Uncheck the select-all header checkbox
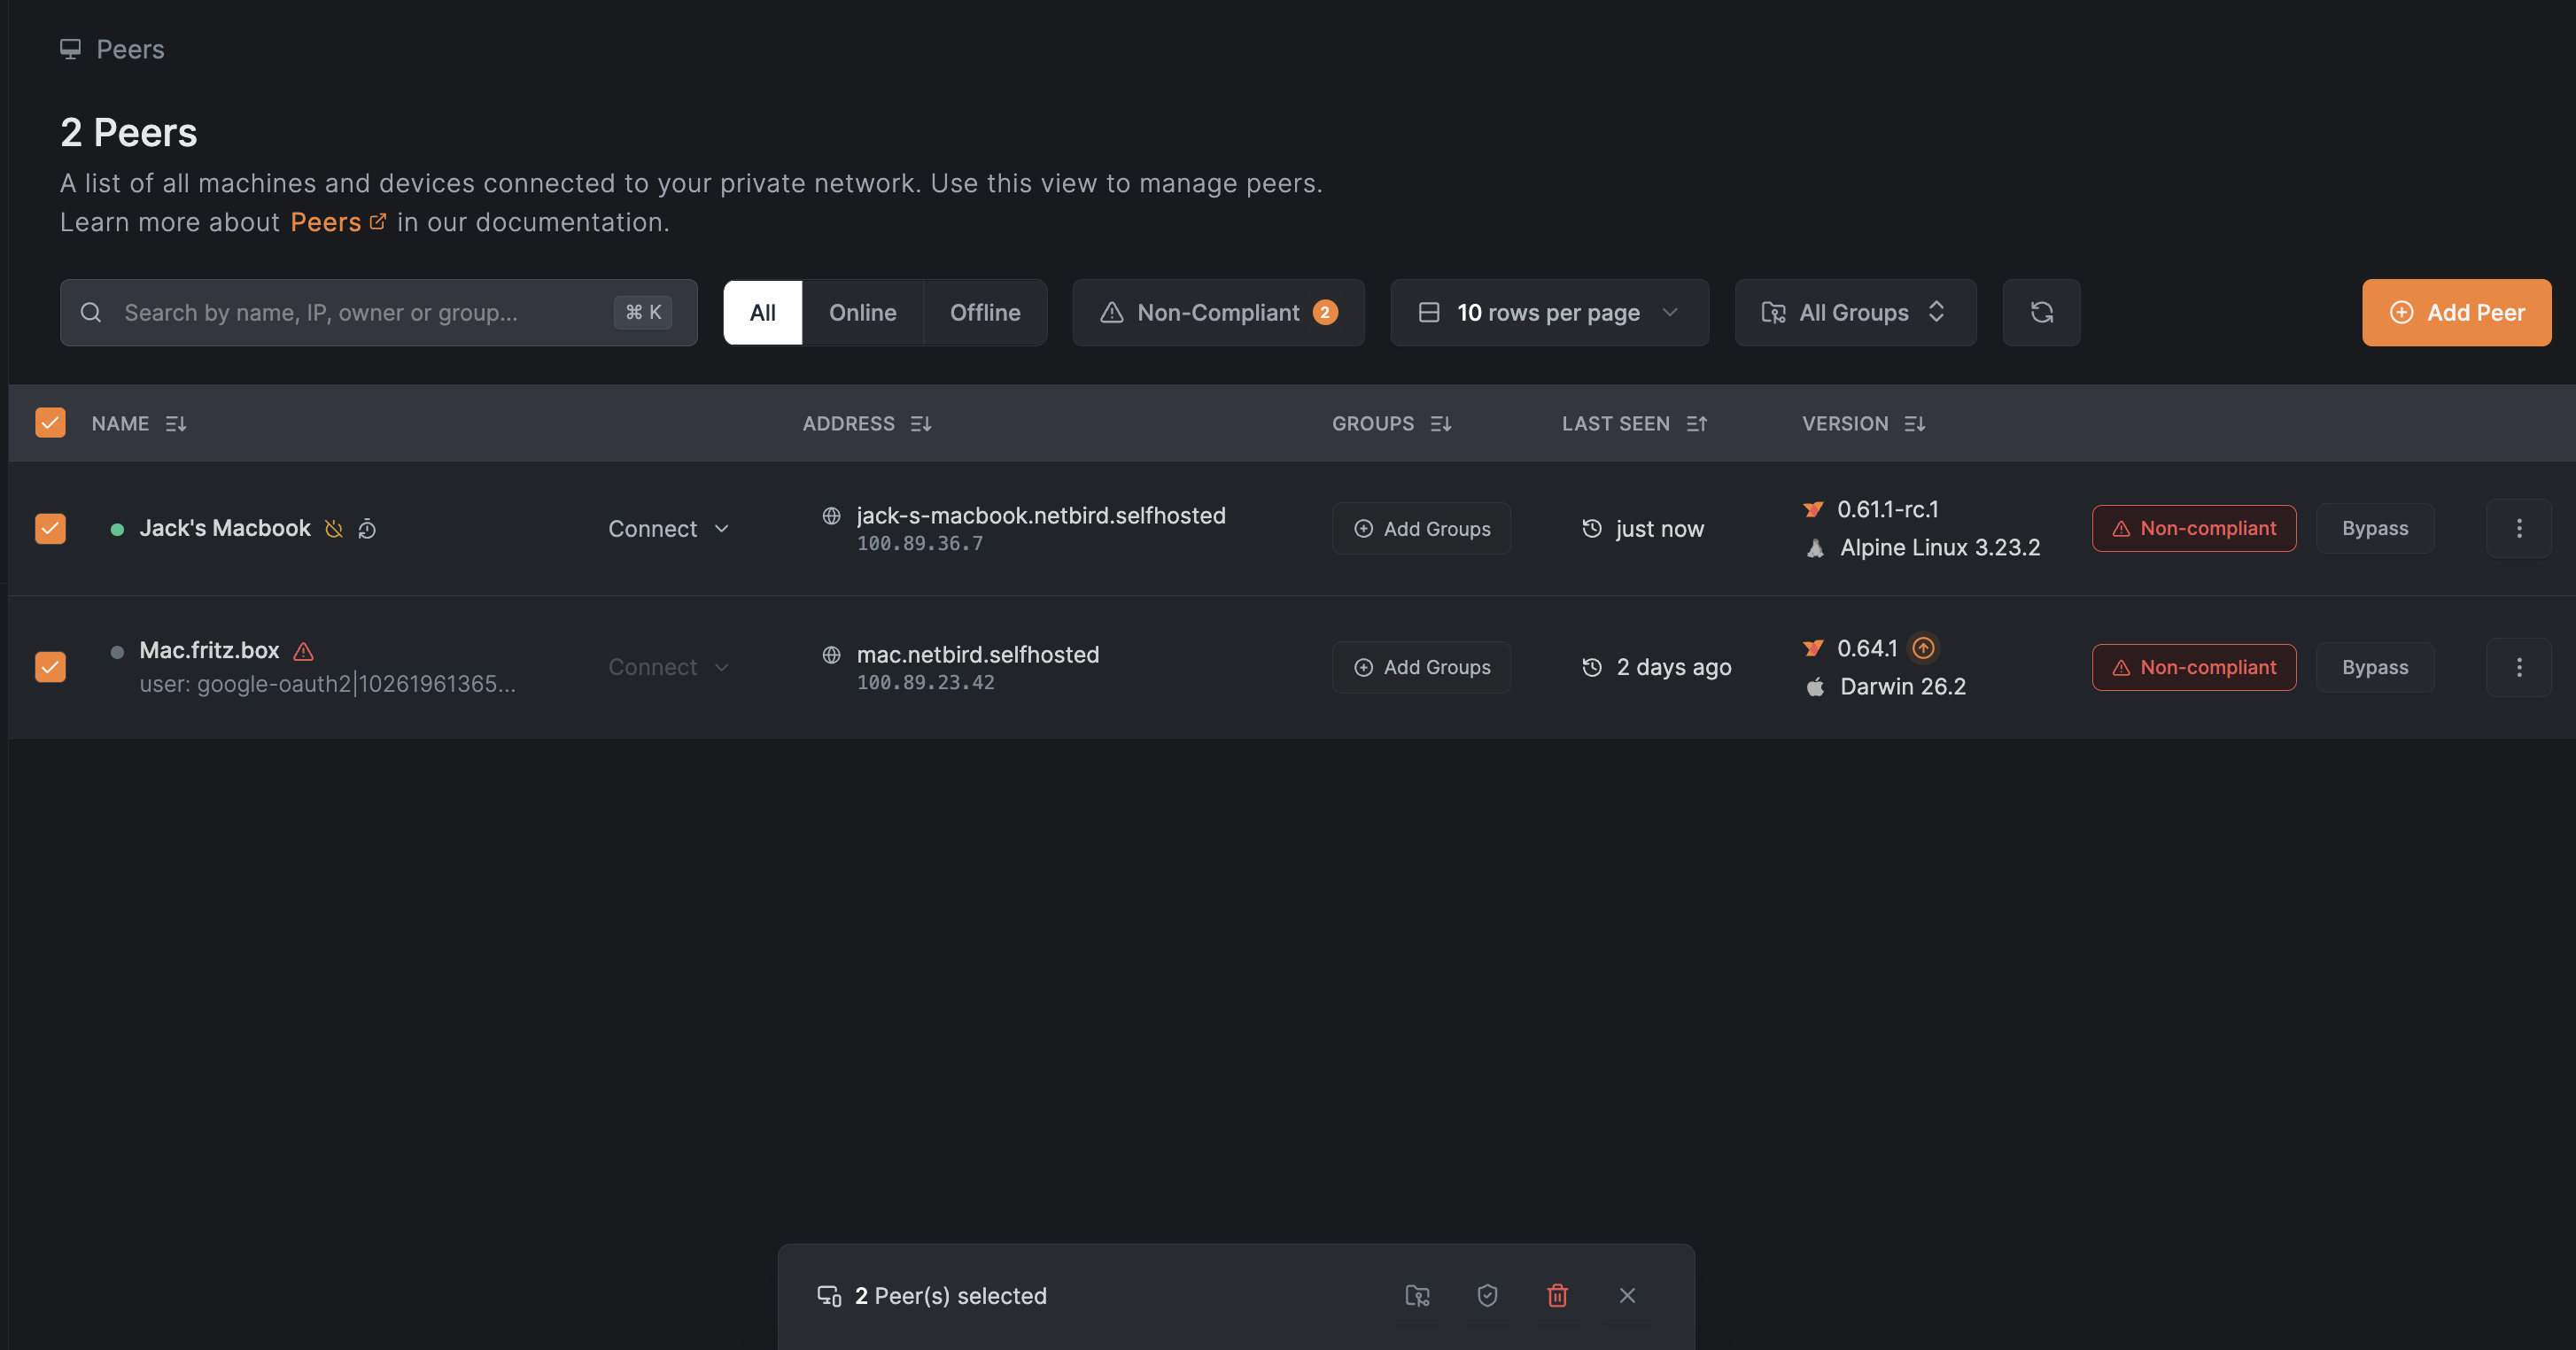 pyautogui.click(x=50, y=423)
